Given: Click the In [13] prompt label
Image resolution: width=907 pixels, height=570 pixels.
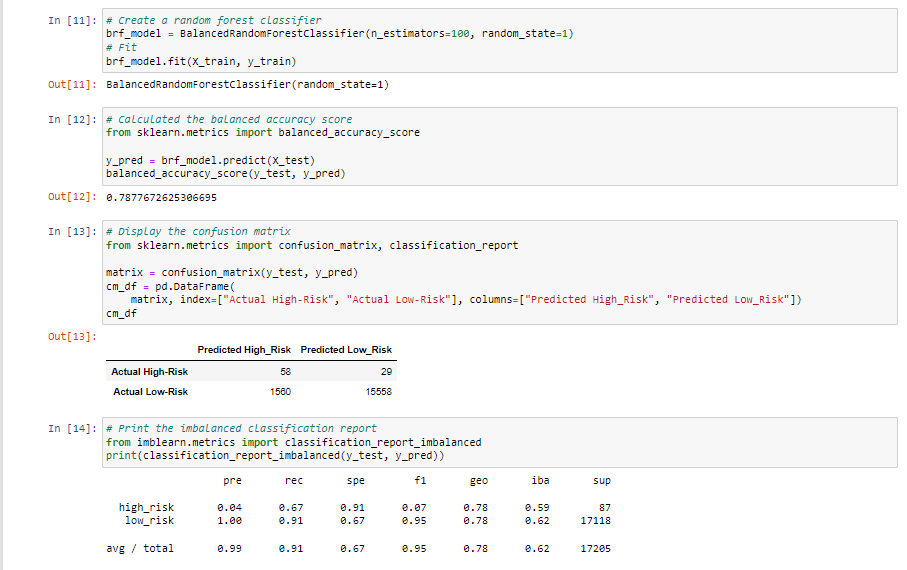Looking at the screenshot, I should [x=72, y=231].
